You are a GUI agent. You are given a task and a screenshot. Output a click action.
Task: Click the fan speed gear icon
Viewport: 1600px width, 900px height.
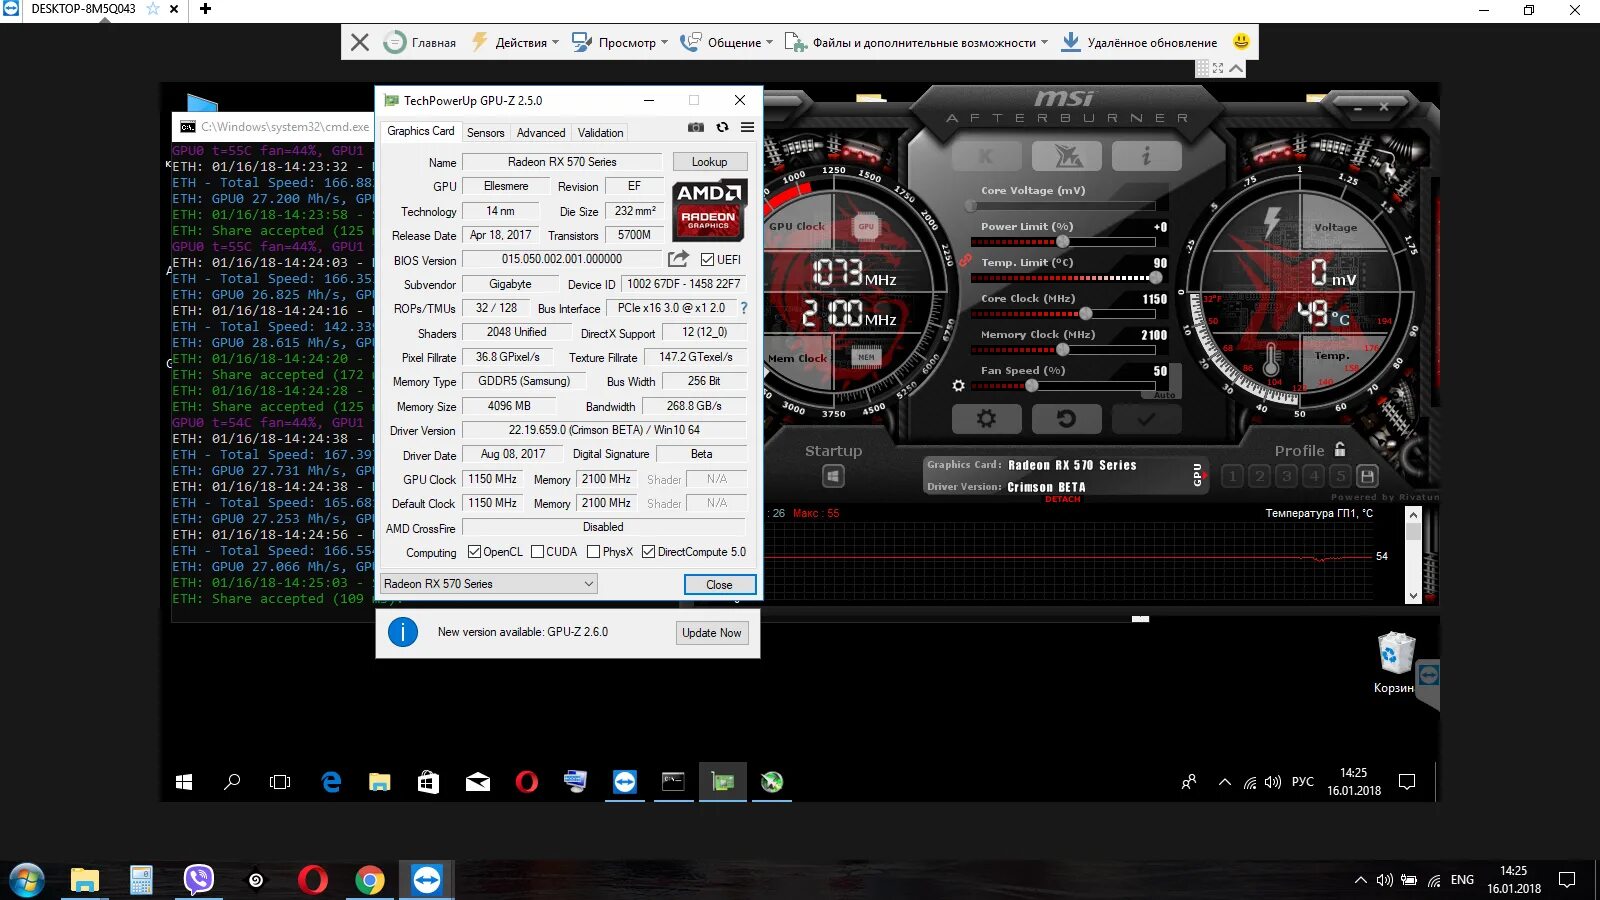(958, 385)
